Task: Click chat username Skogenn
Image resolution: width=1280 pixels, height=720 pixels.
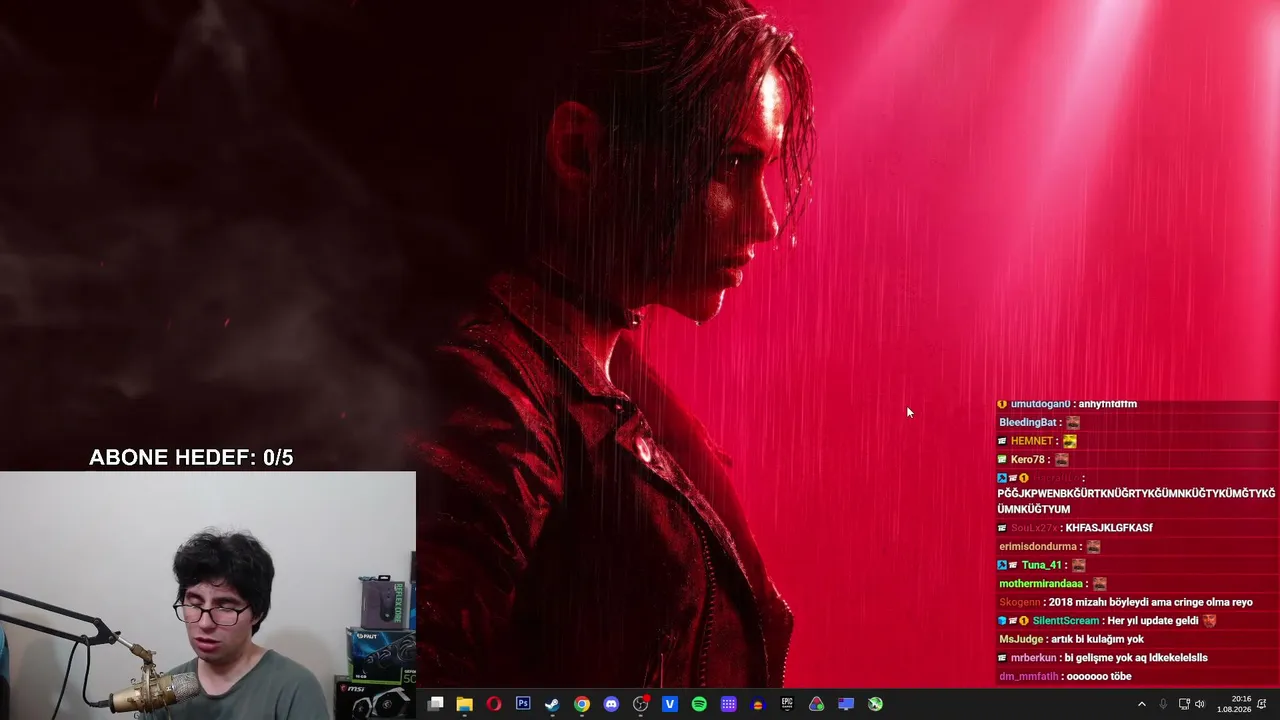Action: click(1020, 603)
